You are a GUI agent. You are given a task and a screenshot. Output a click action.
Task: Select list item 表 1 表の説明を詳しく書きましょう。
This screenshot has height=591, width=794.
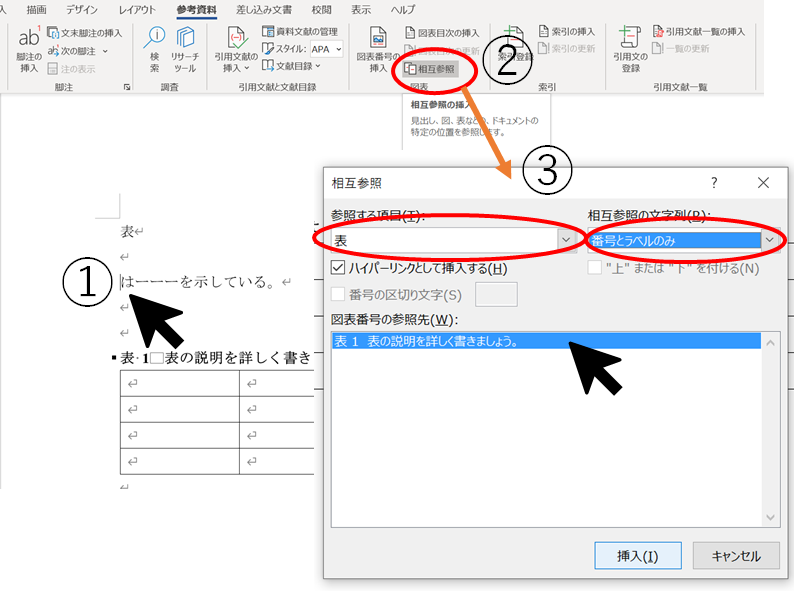tap(546, 341)
